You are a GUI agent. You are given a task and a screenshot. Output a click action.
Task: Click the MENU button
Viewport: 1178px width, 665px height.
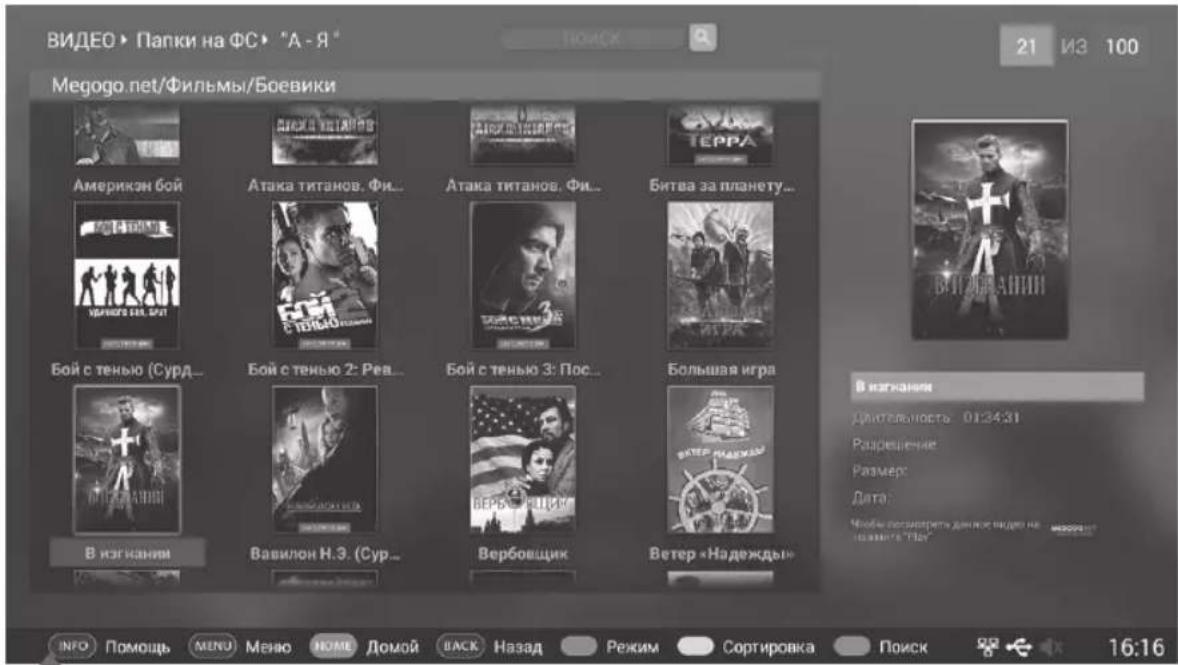pos(213,646)
